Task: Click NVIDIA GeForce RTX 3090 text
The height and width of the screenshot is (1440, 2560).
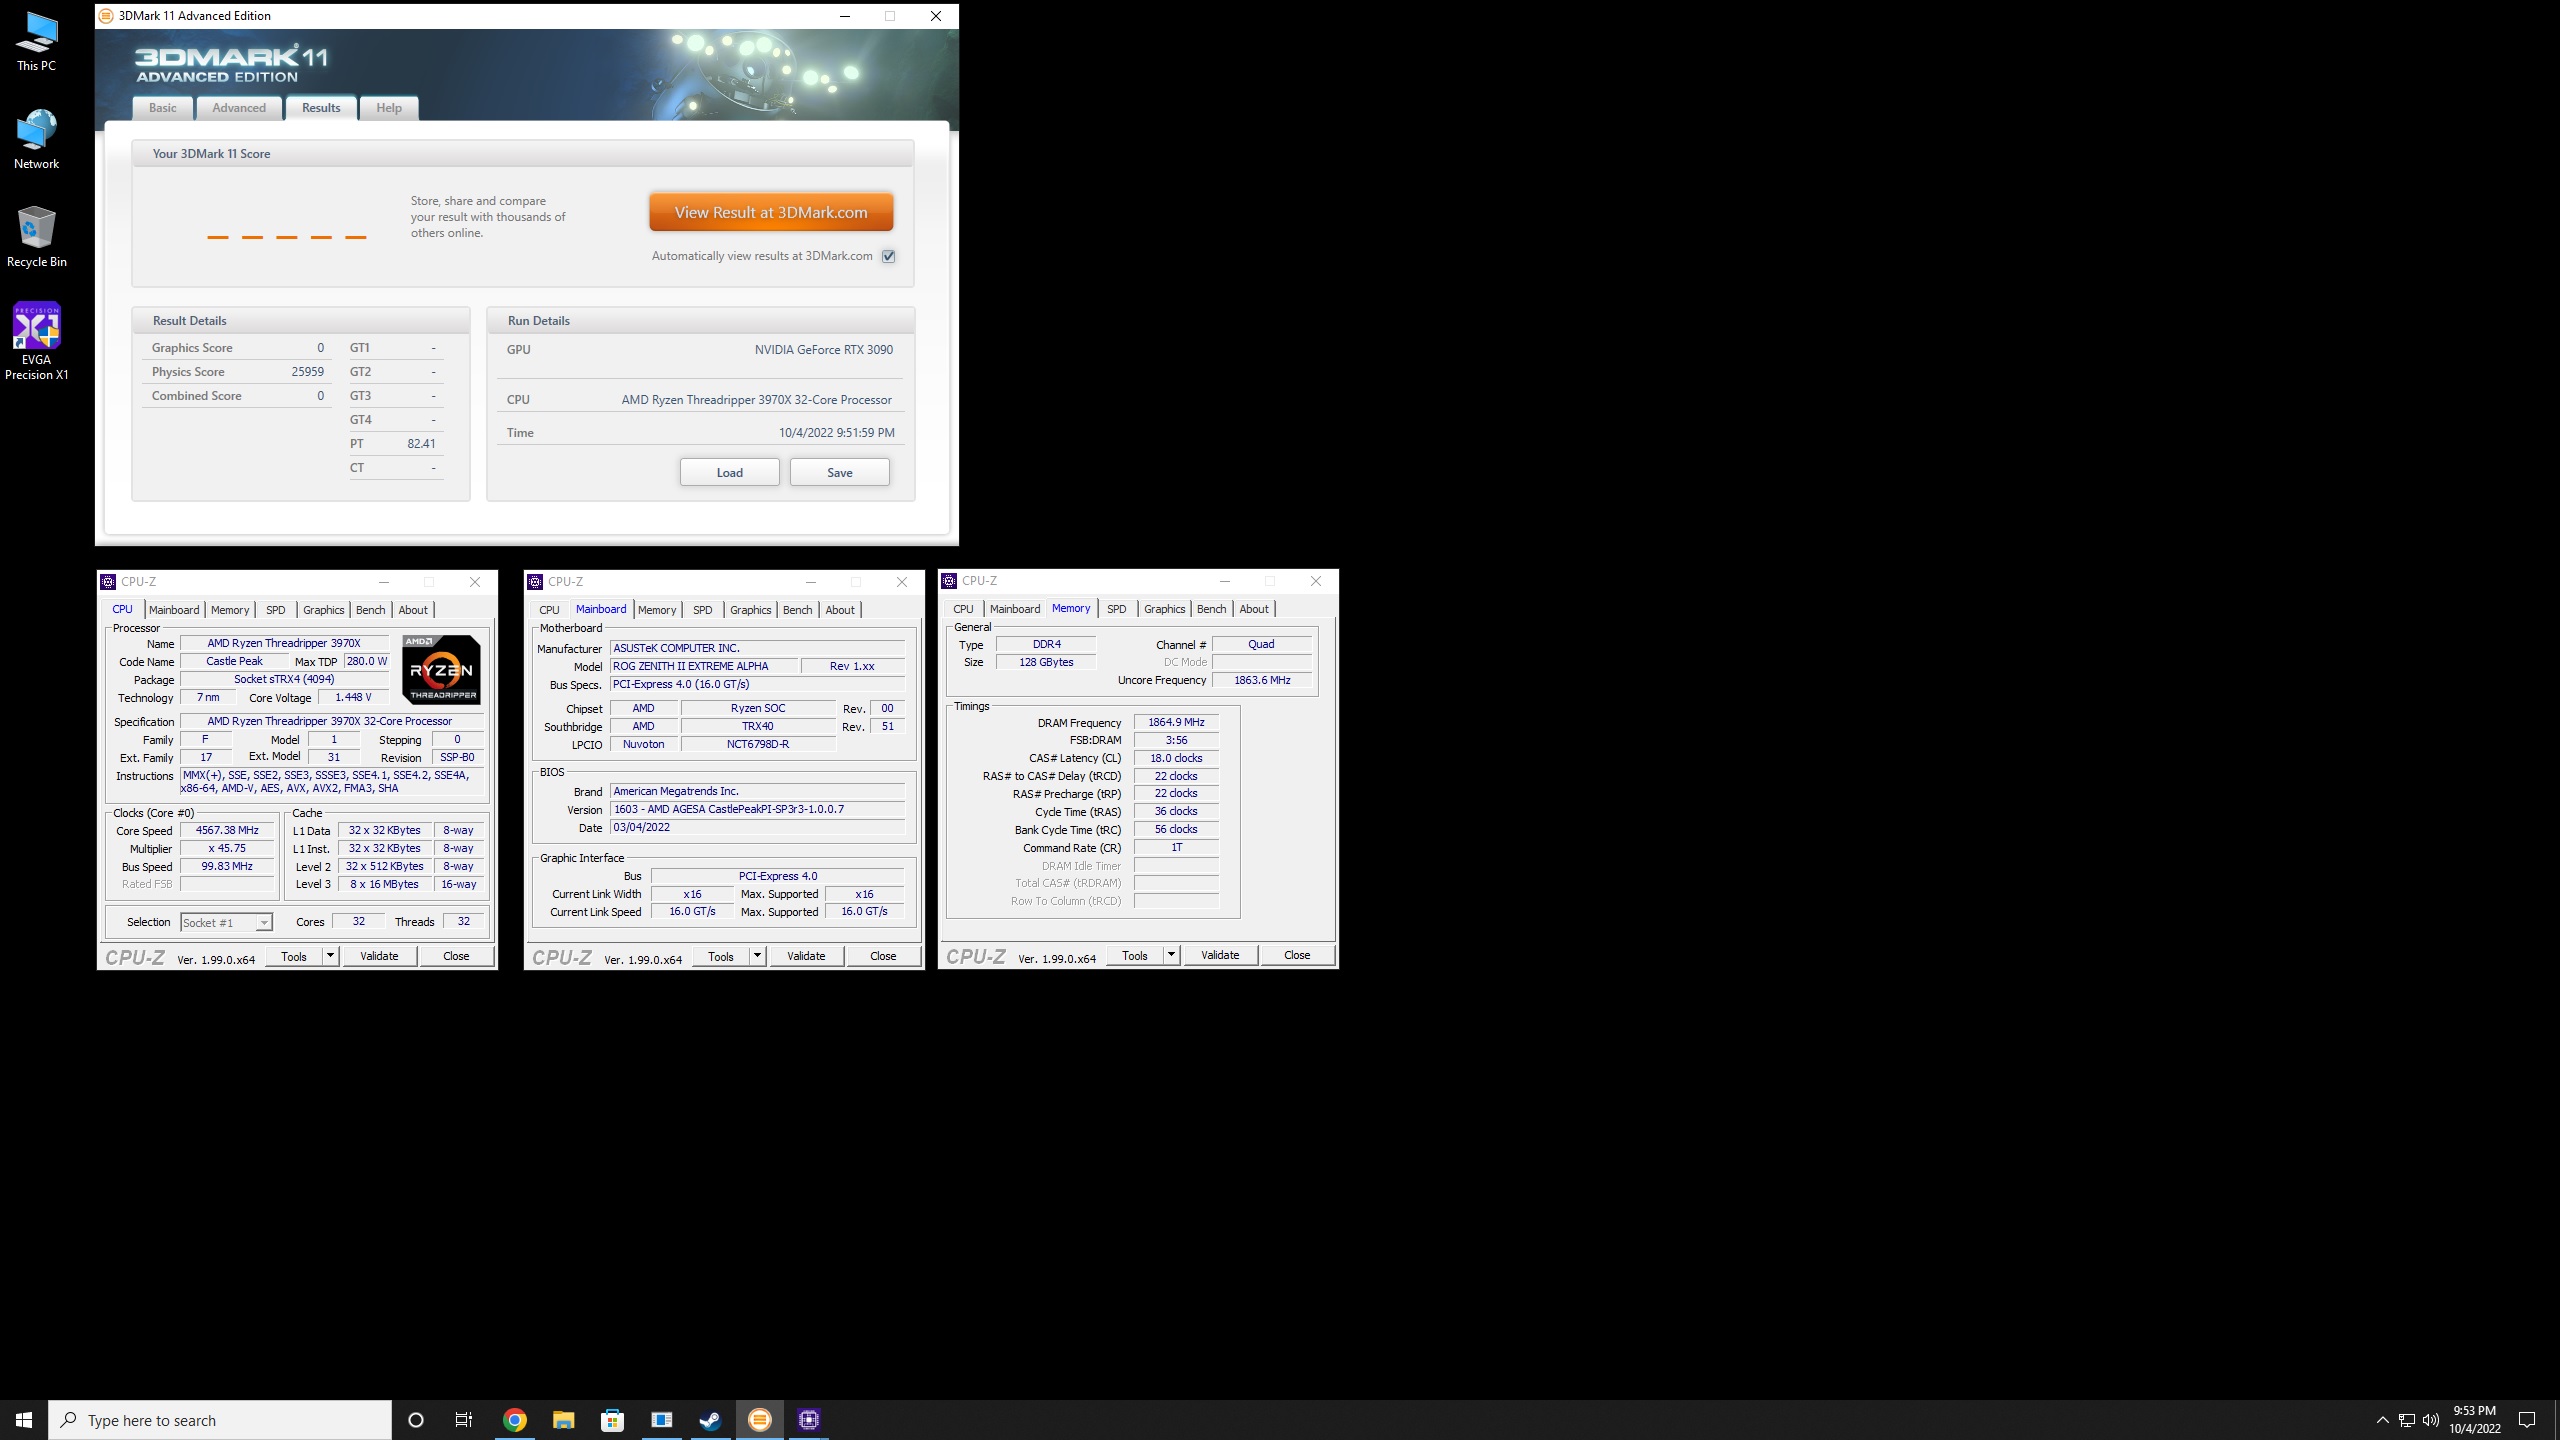Action: (x=824, y=350)
